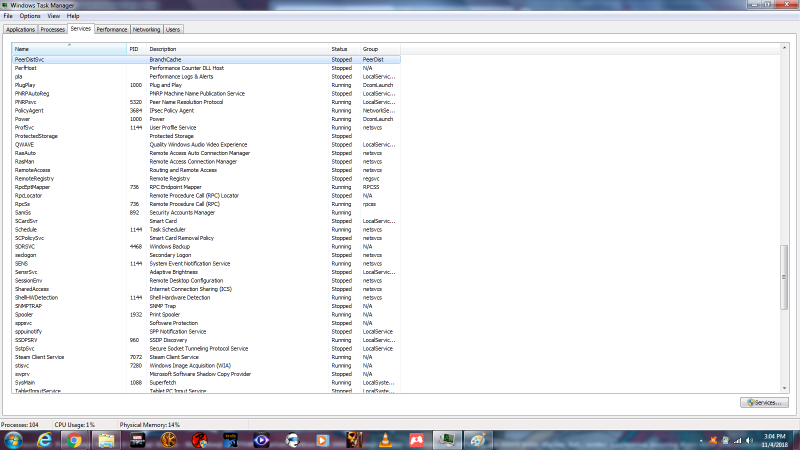The image size is (800, 450).
Task: Select the PlugPlay service row
Action: [x=206, y=85]
